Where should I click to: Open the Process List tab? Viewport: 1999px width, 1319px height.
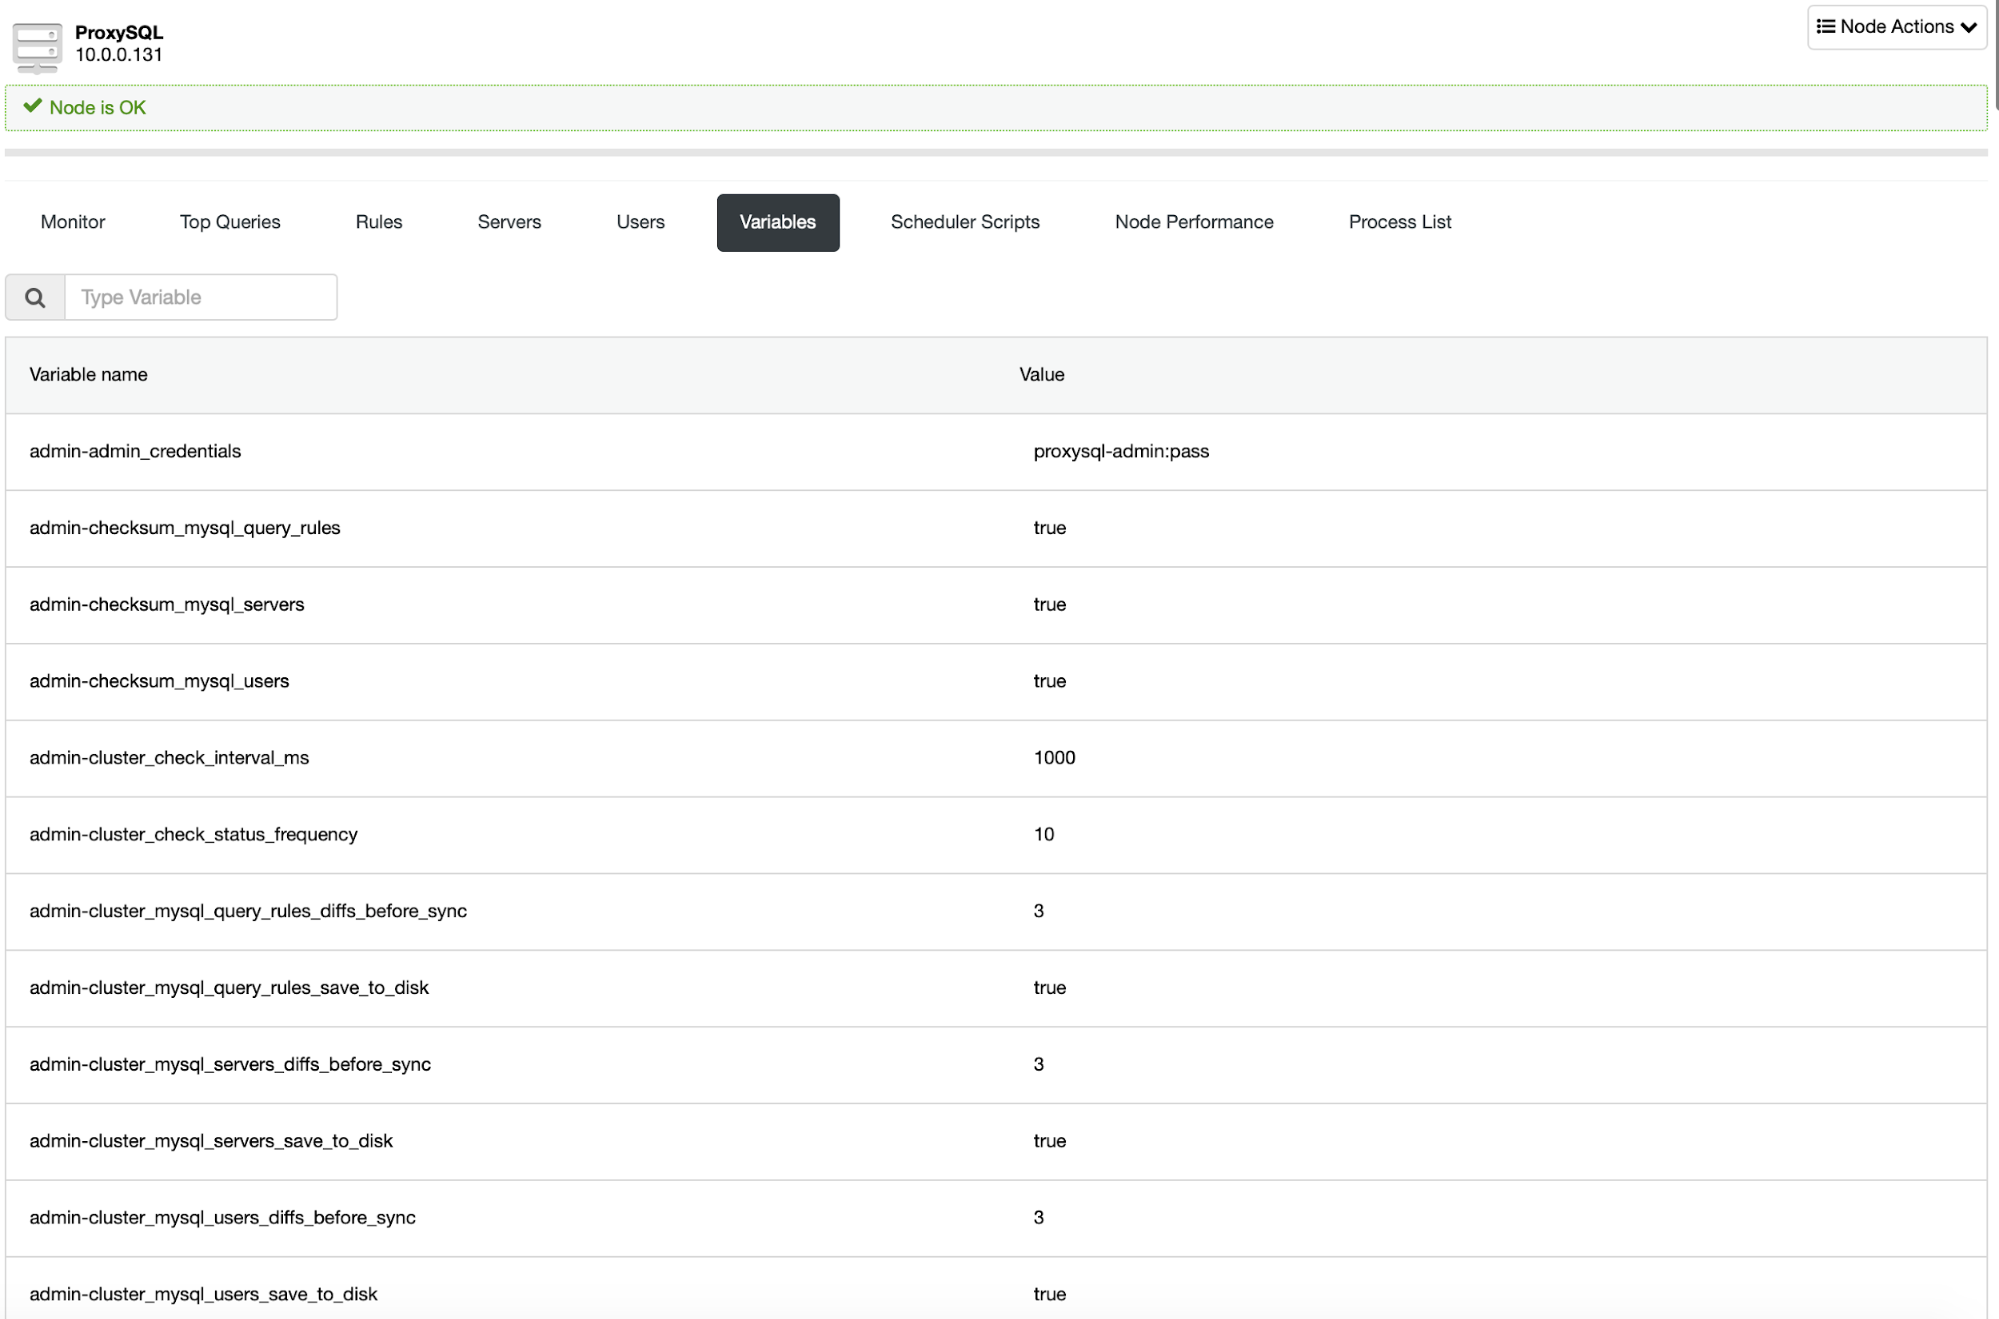(x=1400, y=222)
